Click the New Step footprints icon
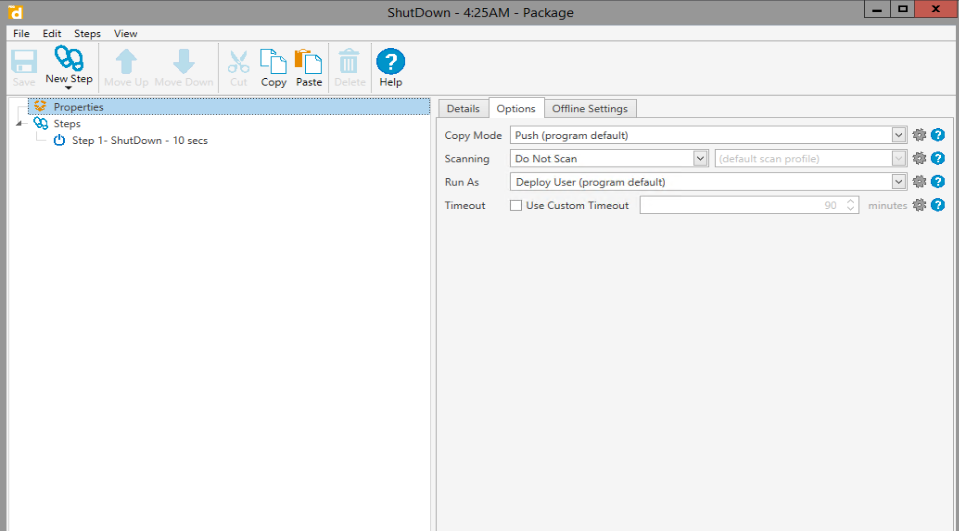 69,60
